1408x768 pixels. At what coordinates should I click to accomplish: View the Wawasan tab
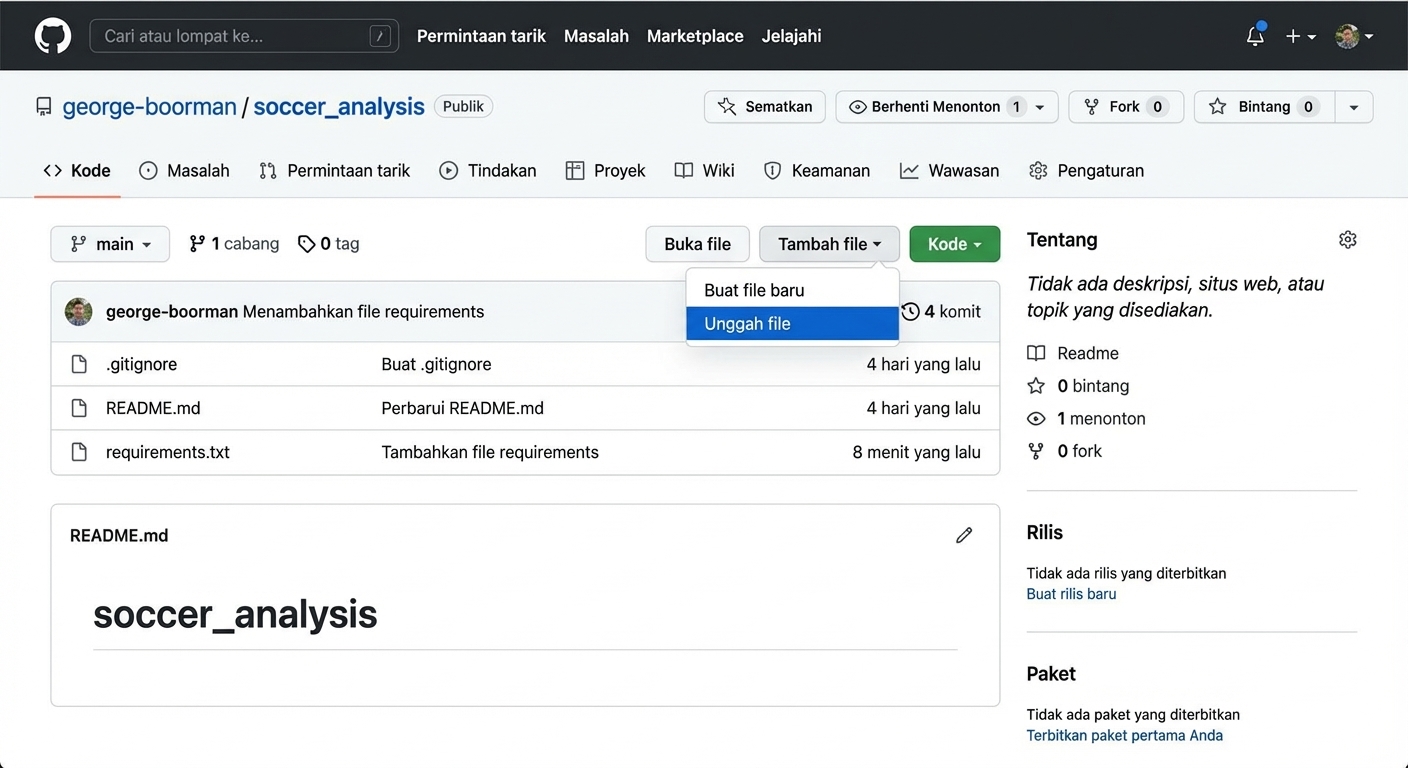pyautogui.click(x=950, y=171)
